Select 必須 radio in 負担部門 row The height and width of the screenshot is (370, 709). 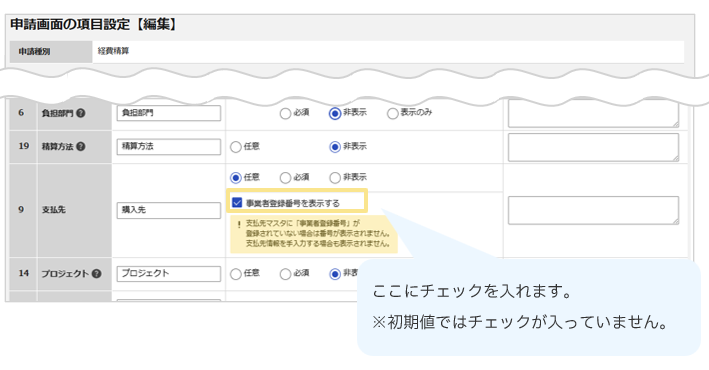285,114
